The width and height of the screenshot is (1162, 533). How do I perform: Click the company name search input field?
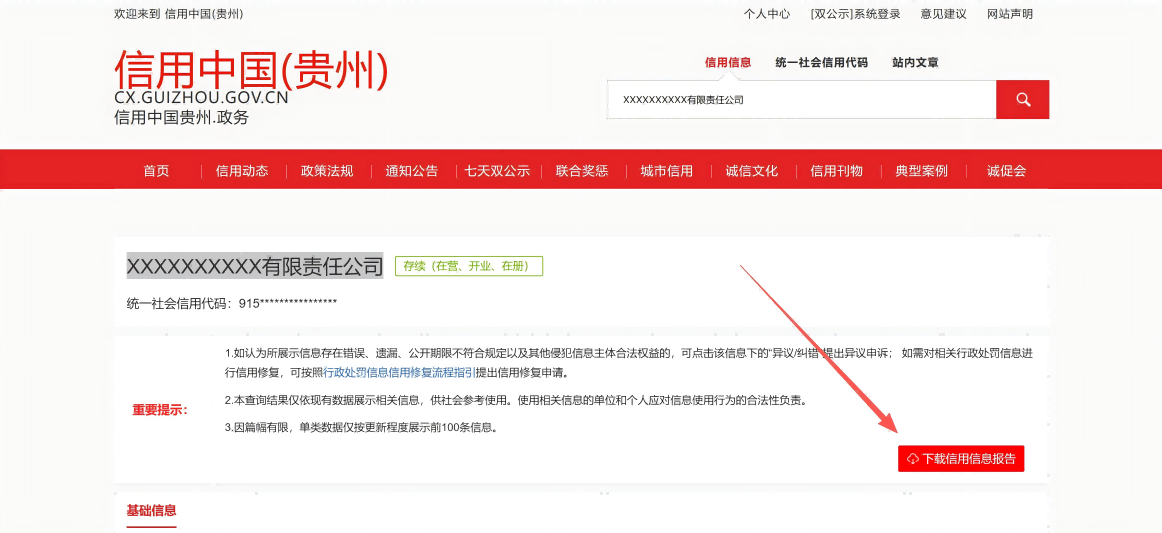point(800,100)
